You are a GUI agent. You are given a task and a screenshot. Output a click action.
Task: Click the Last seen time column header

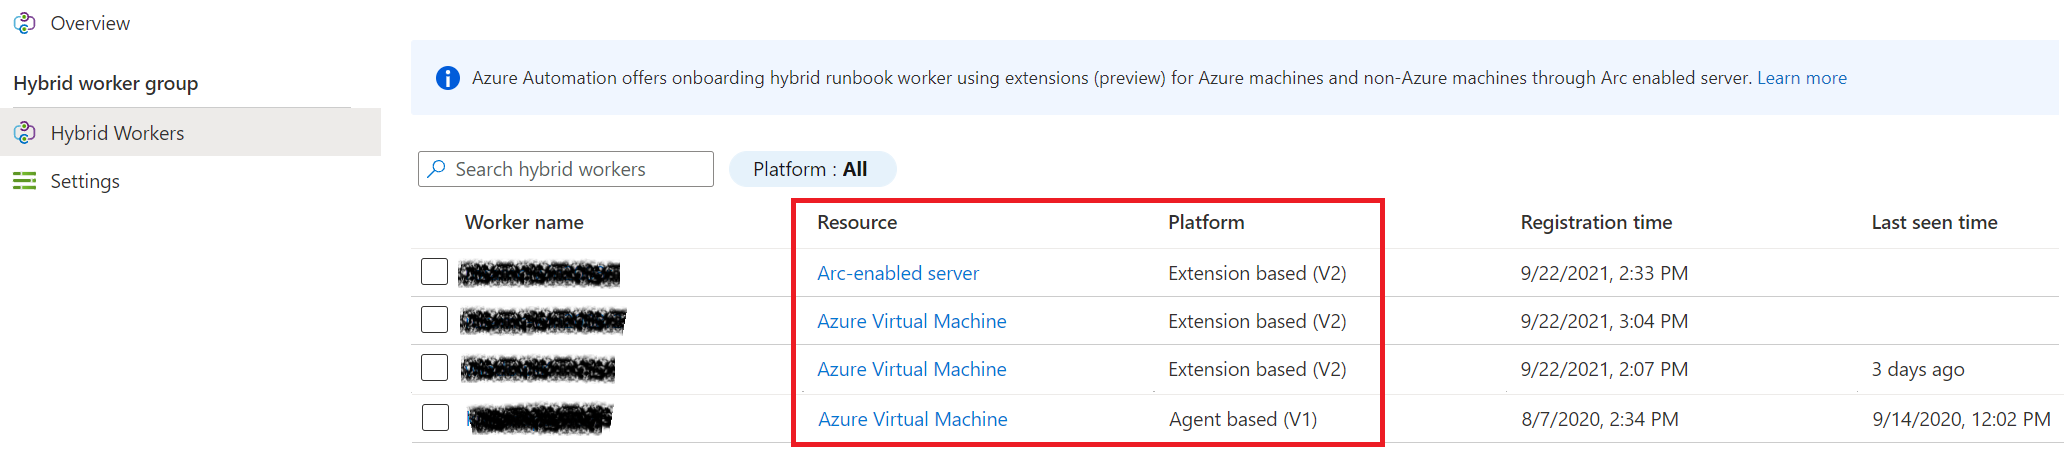(x=1934, y=222)
